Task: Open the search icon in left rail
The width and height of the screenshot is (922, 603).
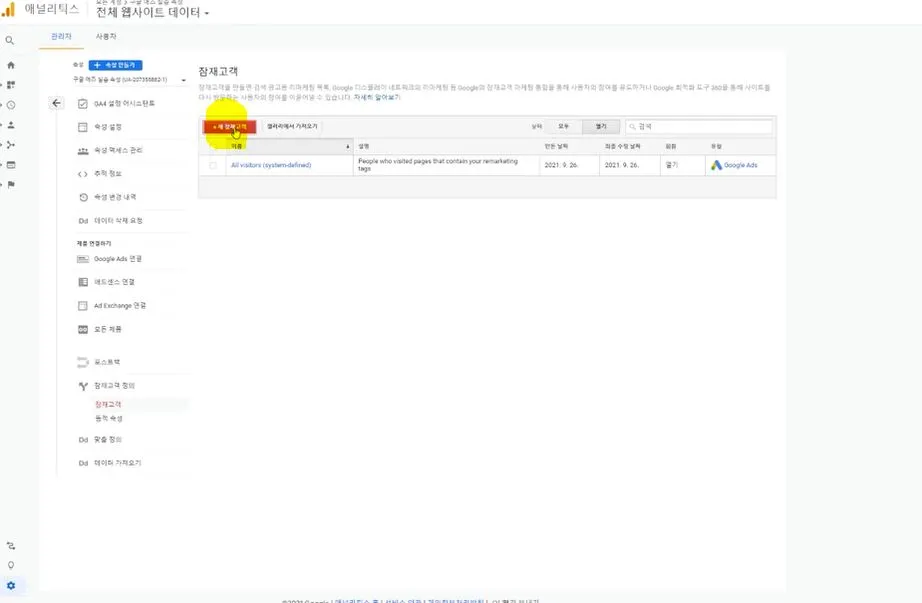Action: tap(9, 41)
